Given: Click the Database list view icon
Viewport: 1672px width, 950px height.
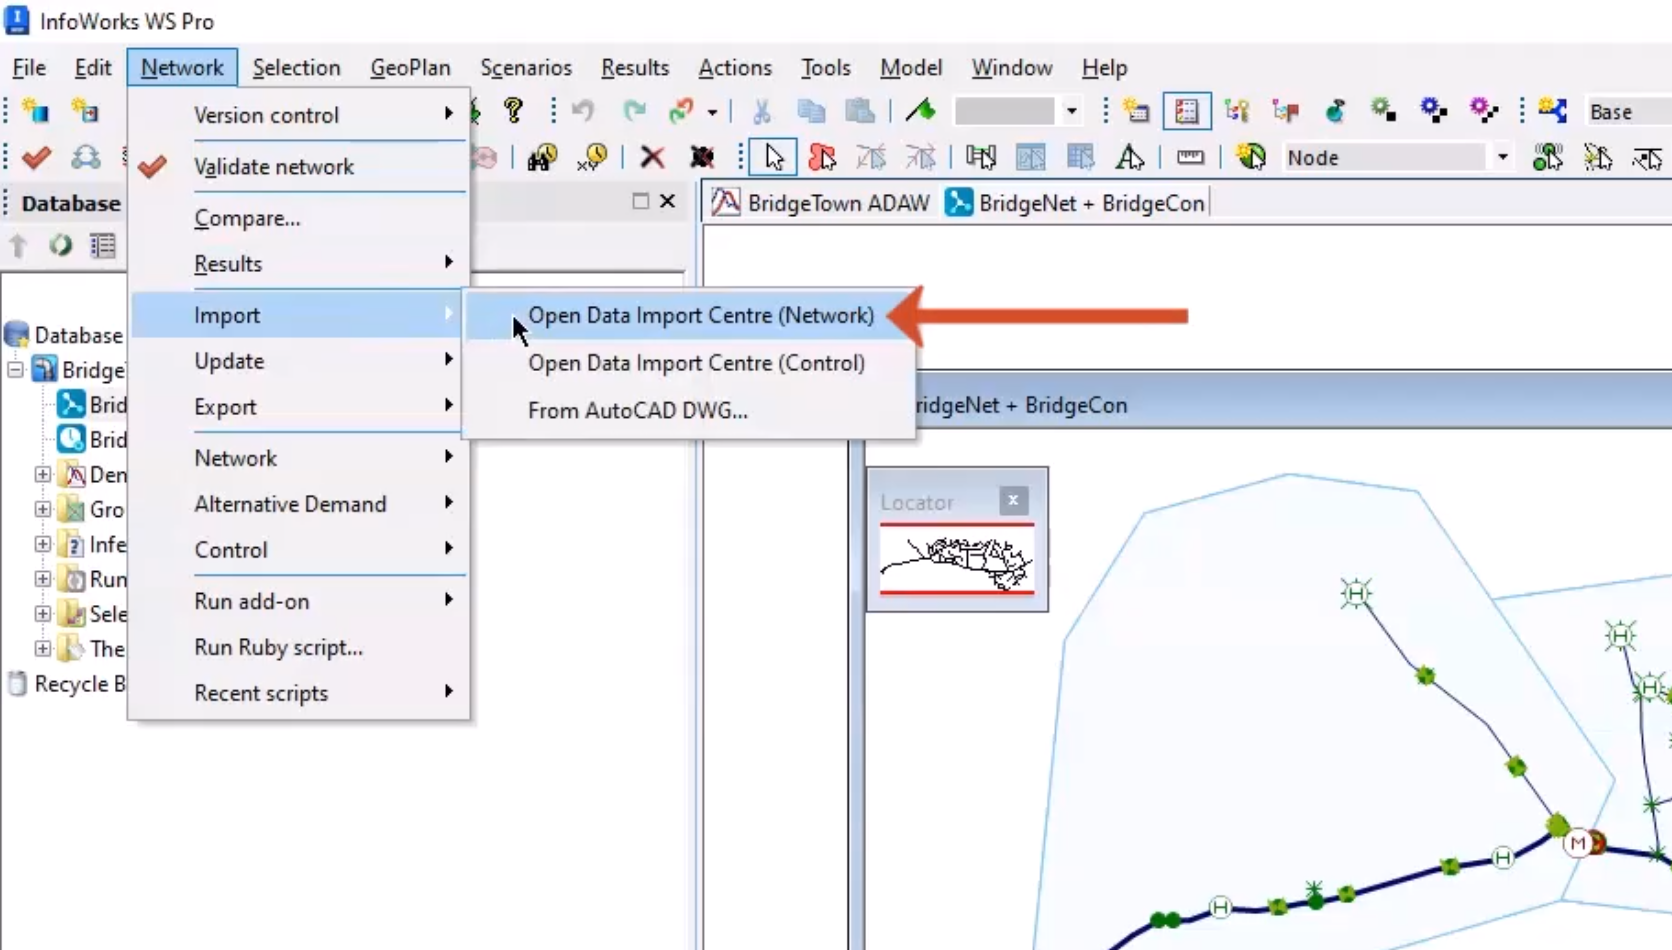Looking at the screenshot, I should pyautogui.click(x=103, y=245).
